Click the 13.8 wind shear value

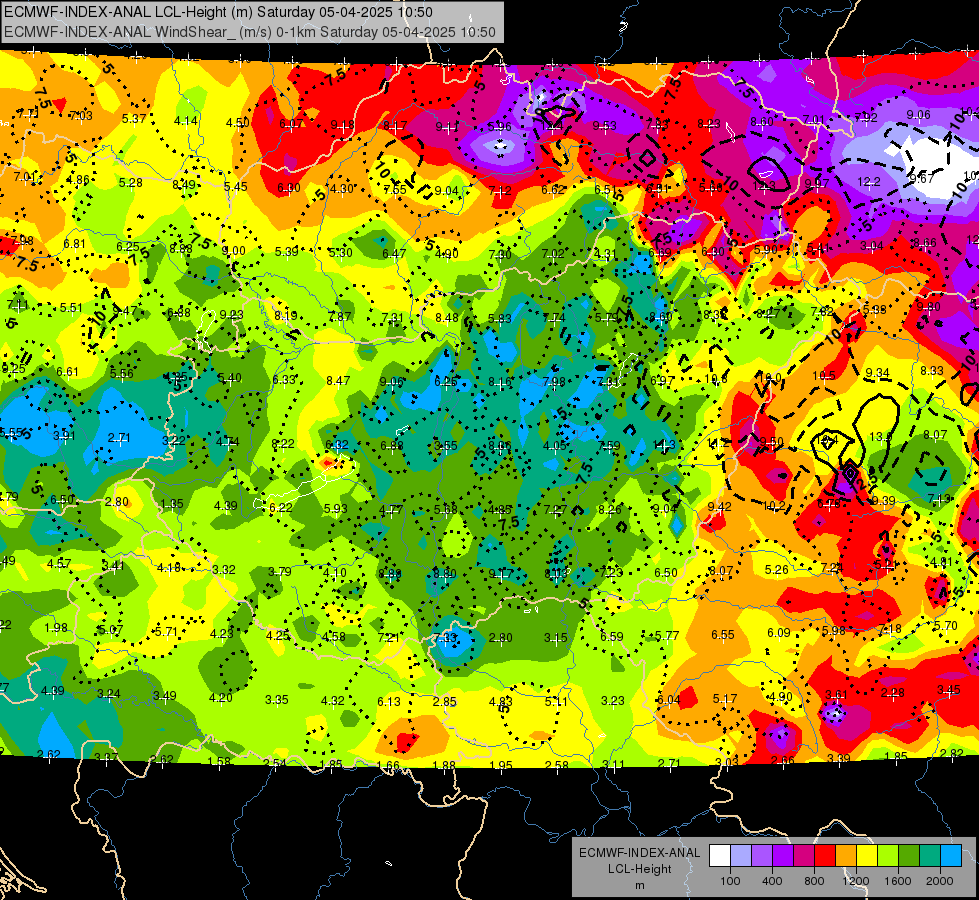[x=880, y=437]
